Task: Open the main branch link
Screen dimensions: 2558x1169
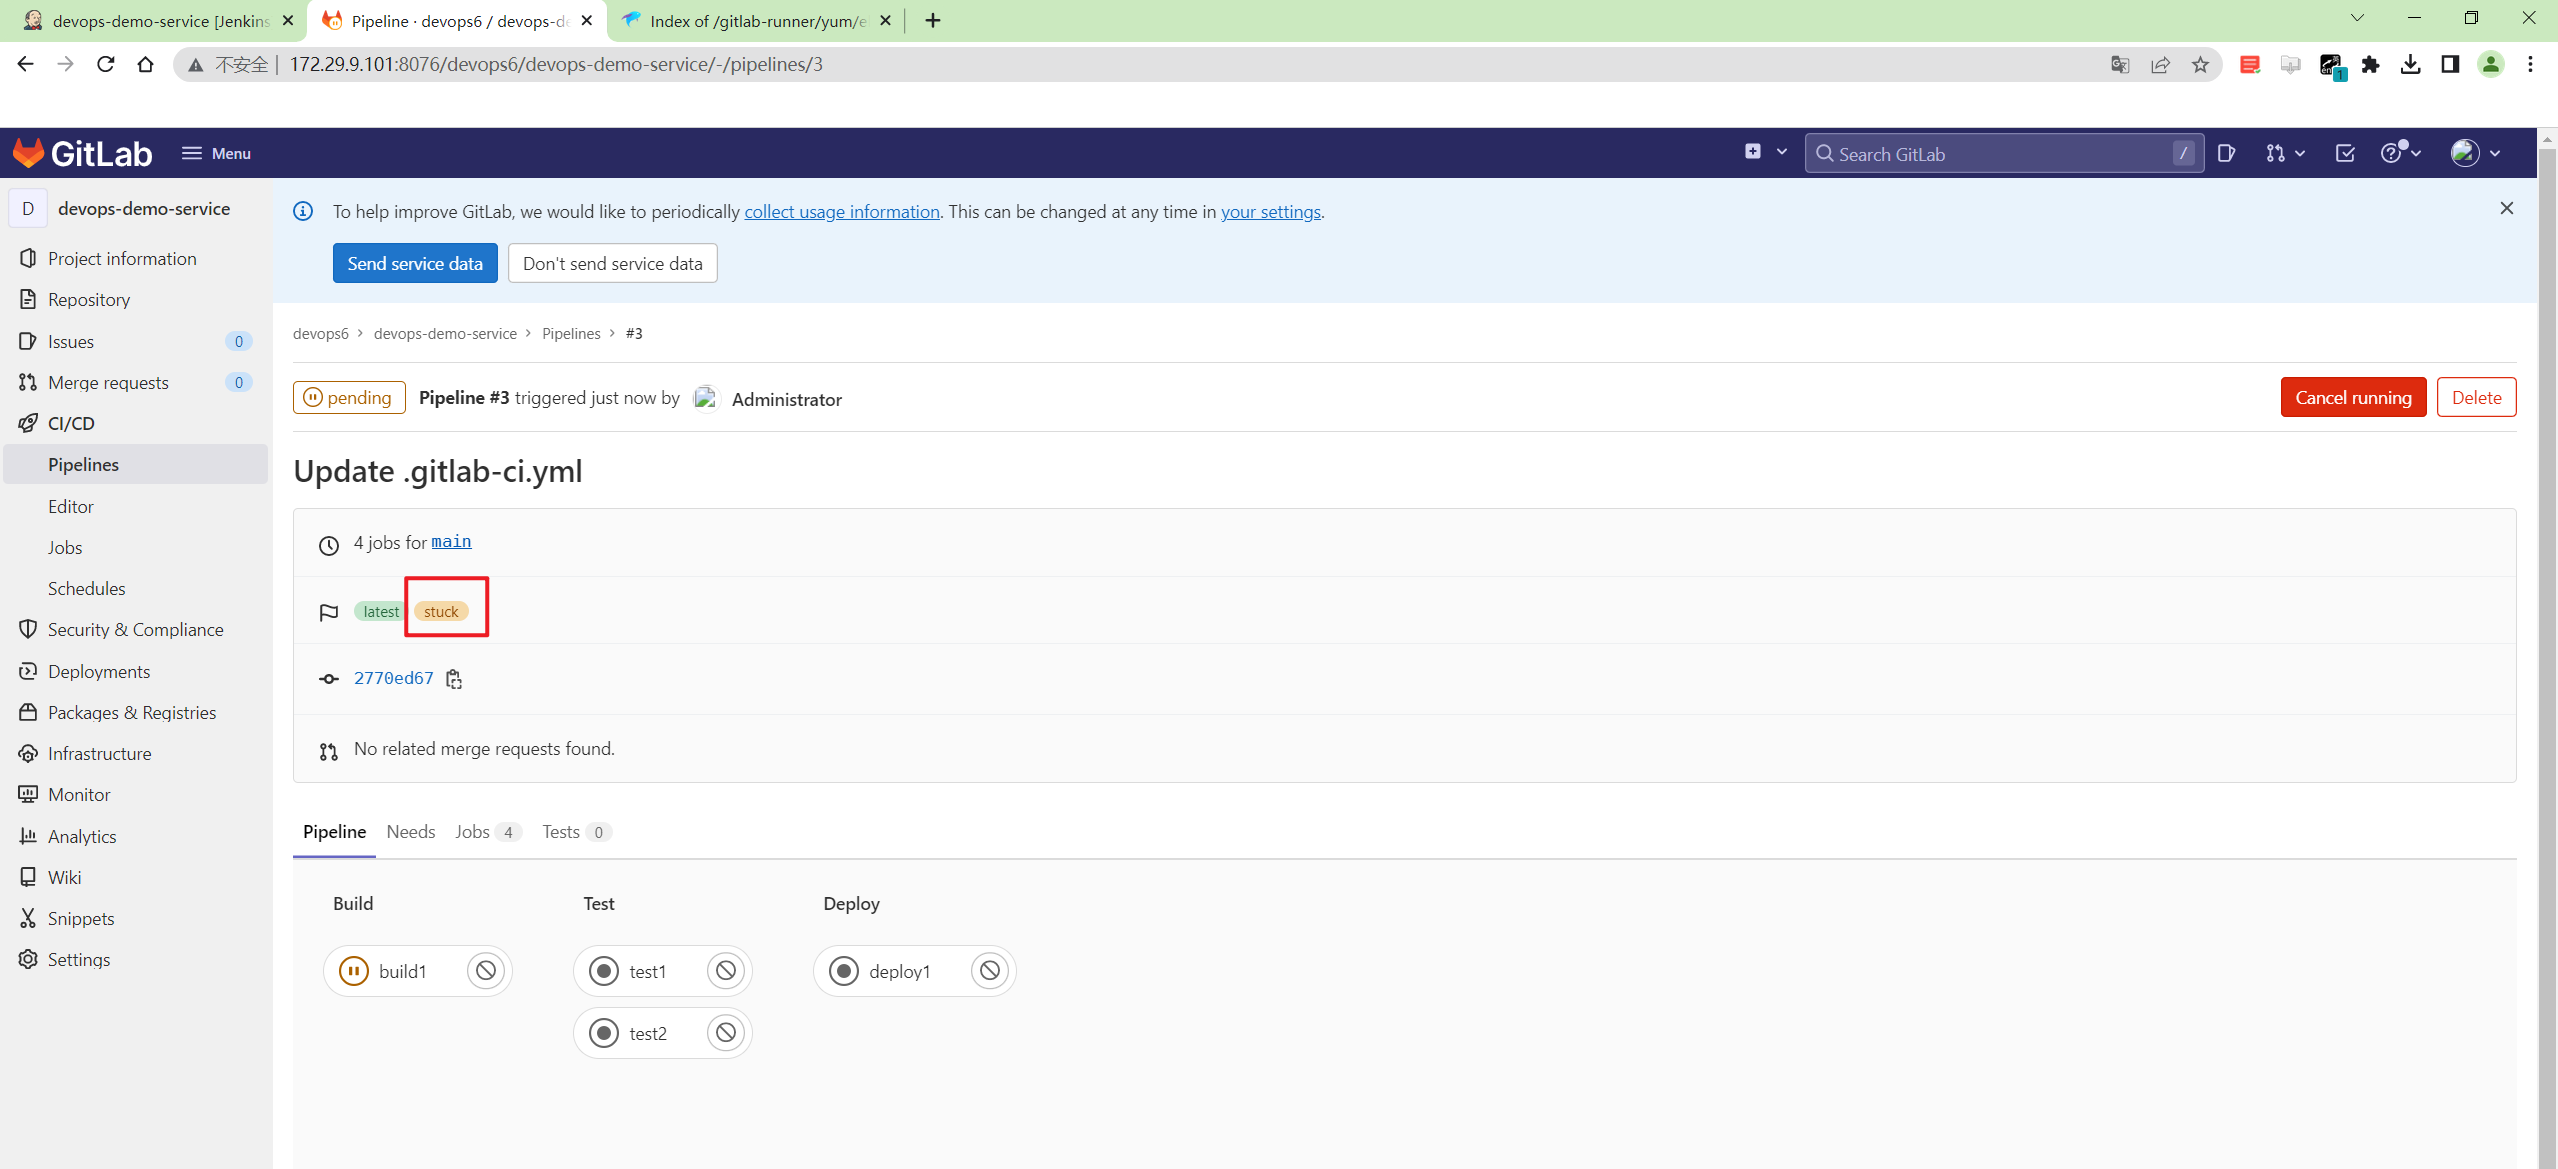Action: [451, 541]
